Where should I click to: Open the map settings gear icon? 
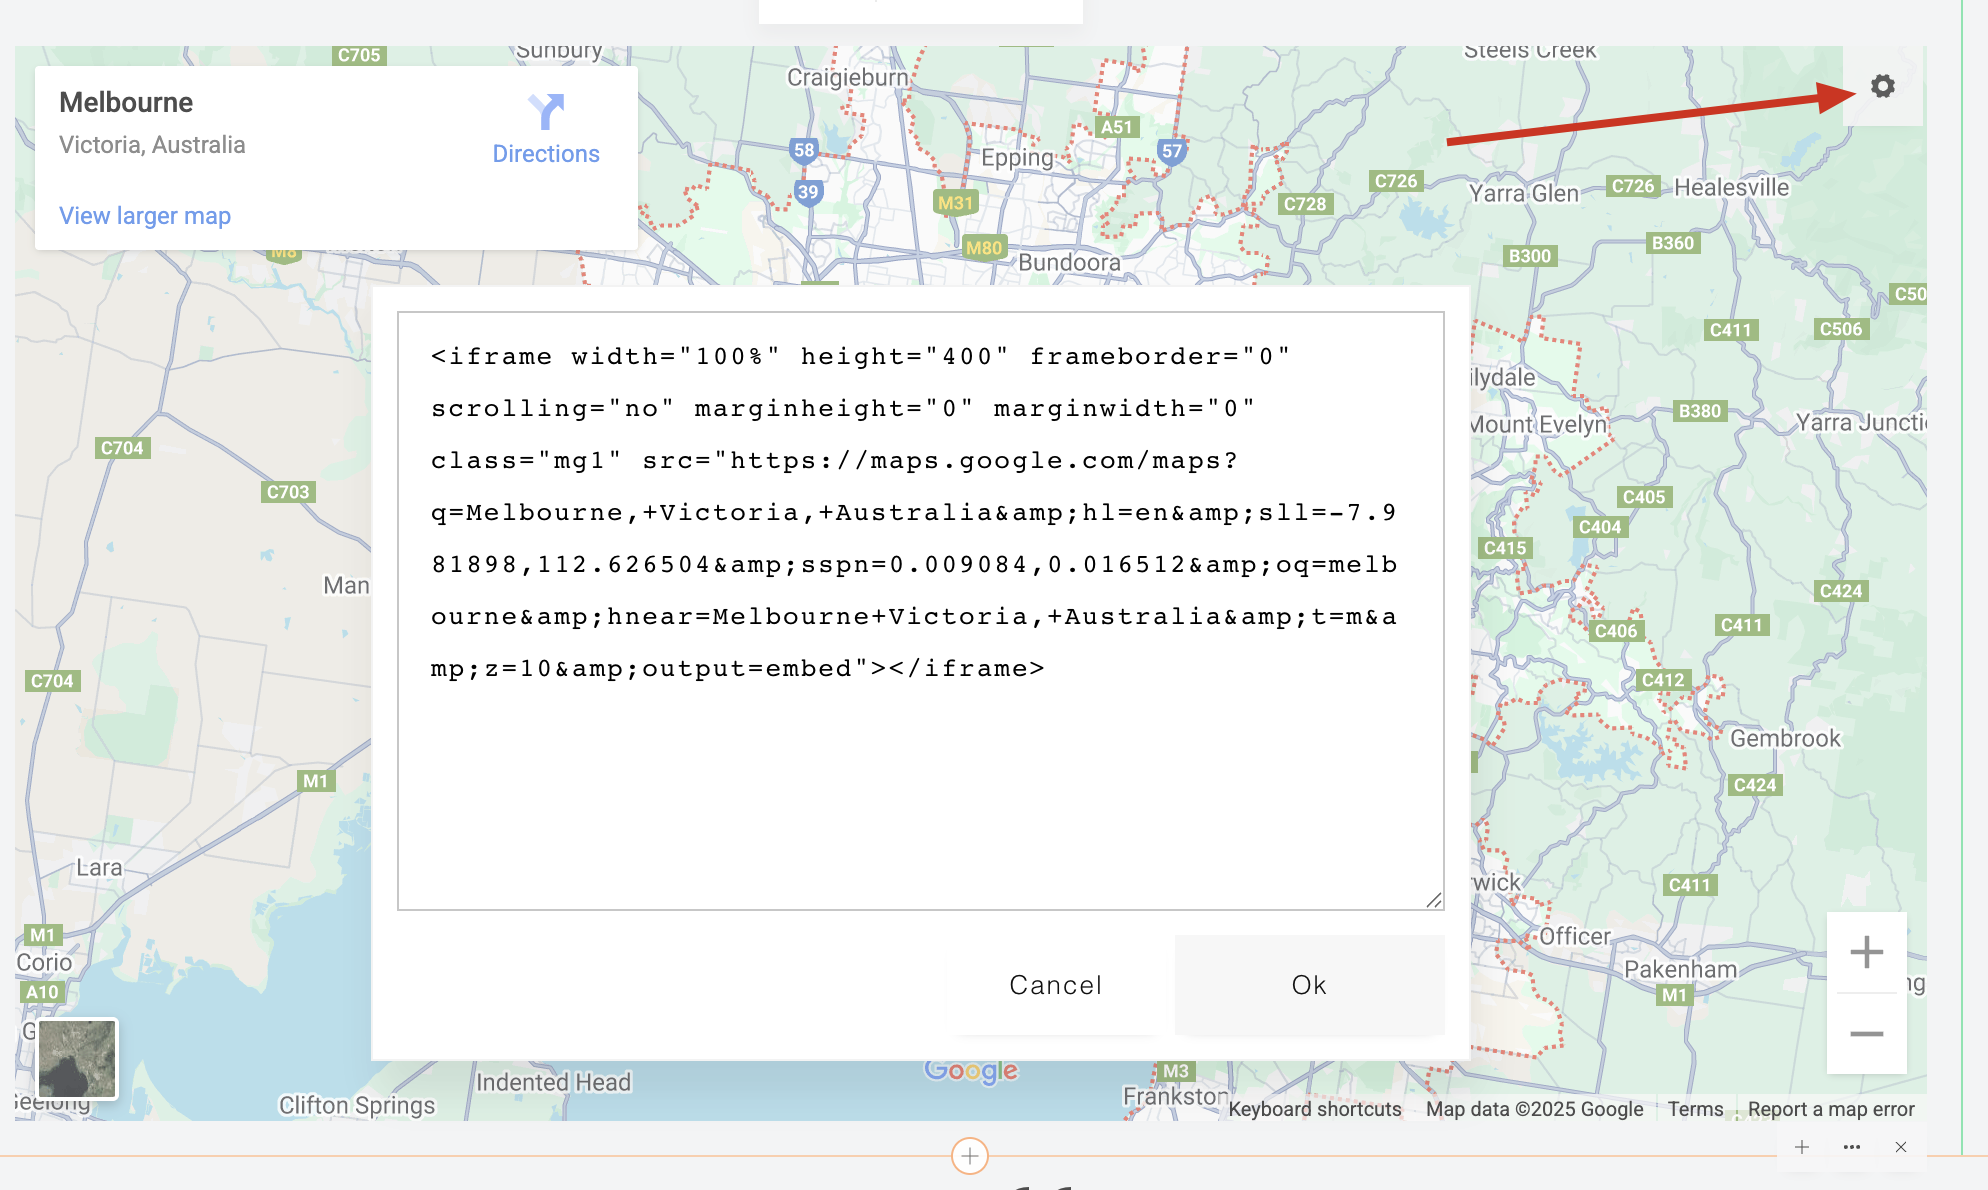[1883, 86]
